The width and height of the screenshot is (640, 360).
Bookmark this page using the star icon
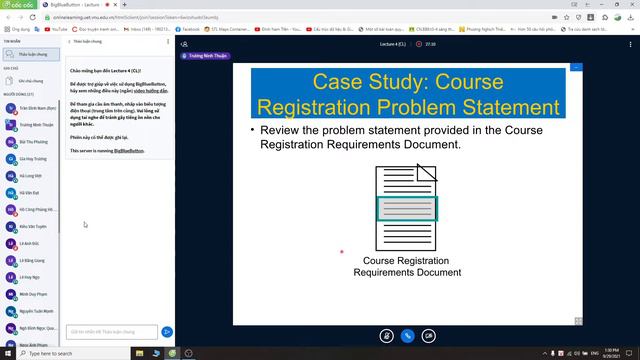click(x=567, y=18)
